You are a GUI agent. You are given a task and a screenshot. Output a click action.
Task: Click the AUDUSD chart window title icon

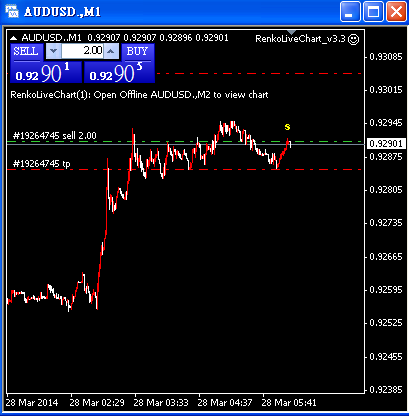coord(12,11)
